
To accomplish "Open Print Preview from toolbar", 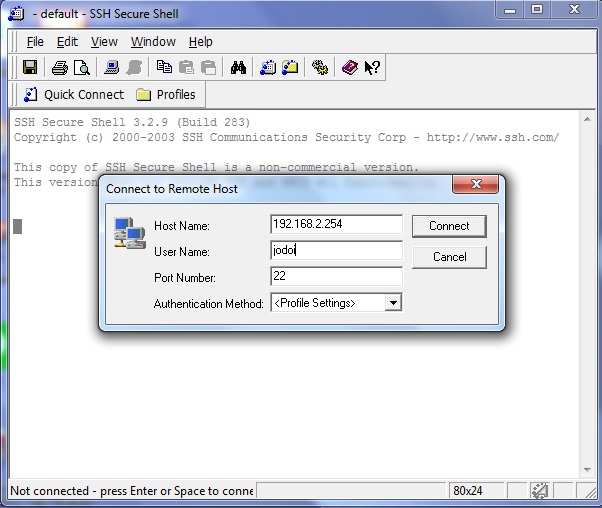I will [82, 68].
